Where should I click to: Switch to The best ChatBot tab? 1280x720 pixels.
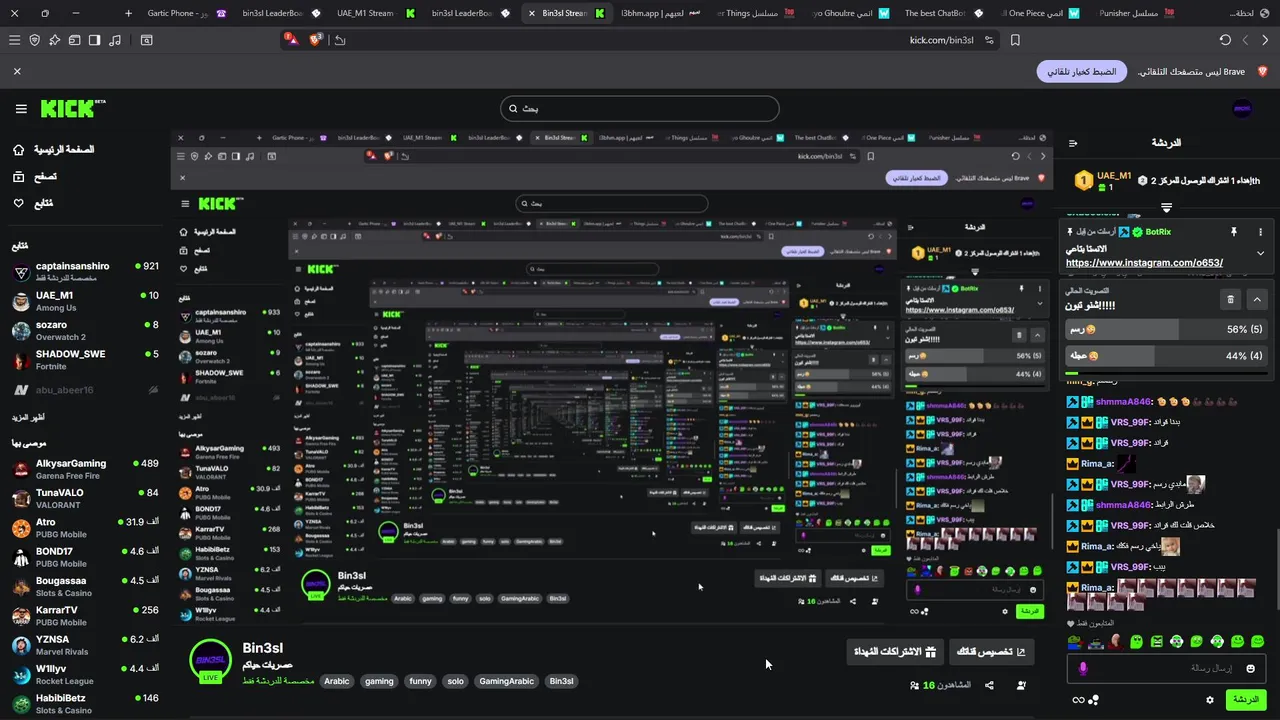(945, 13)
